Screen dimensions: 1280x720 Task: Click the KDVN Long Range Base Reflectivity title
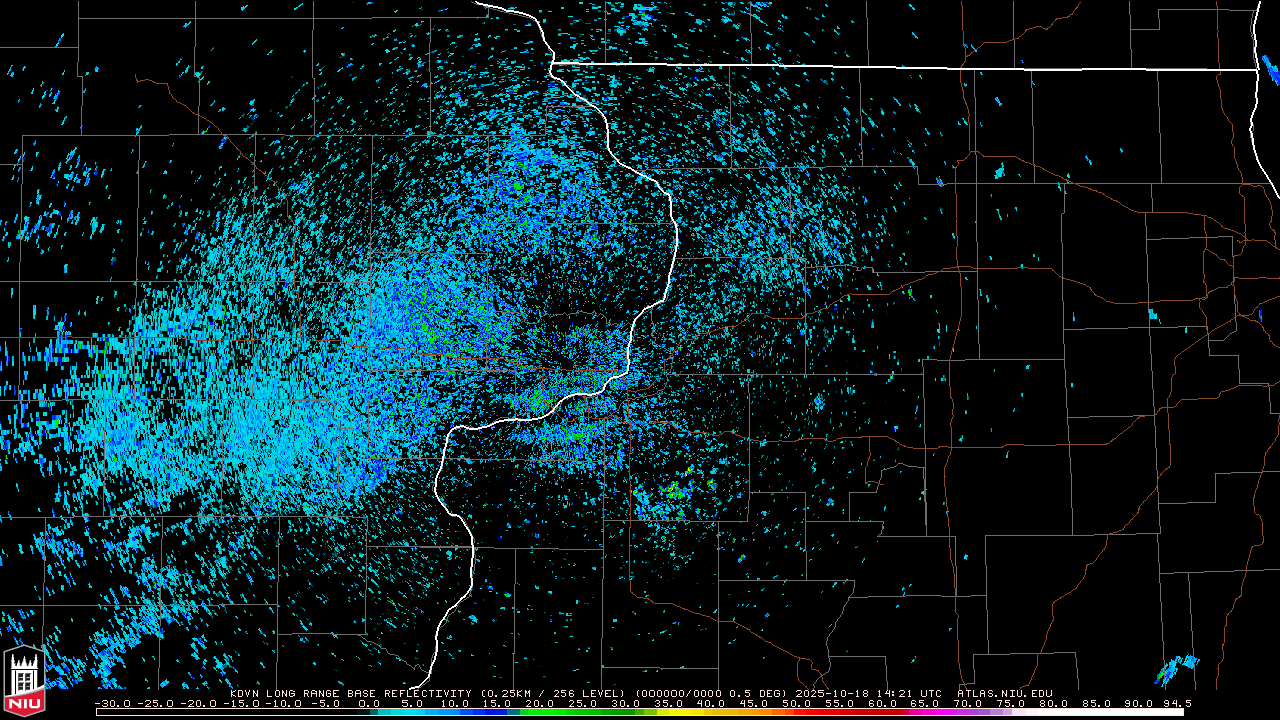click(350, 693)
